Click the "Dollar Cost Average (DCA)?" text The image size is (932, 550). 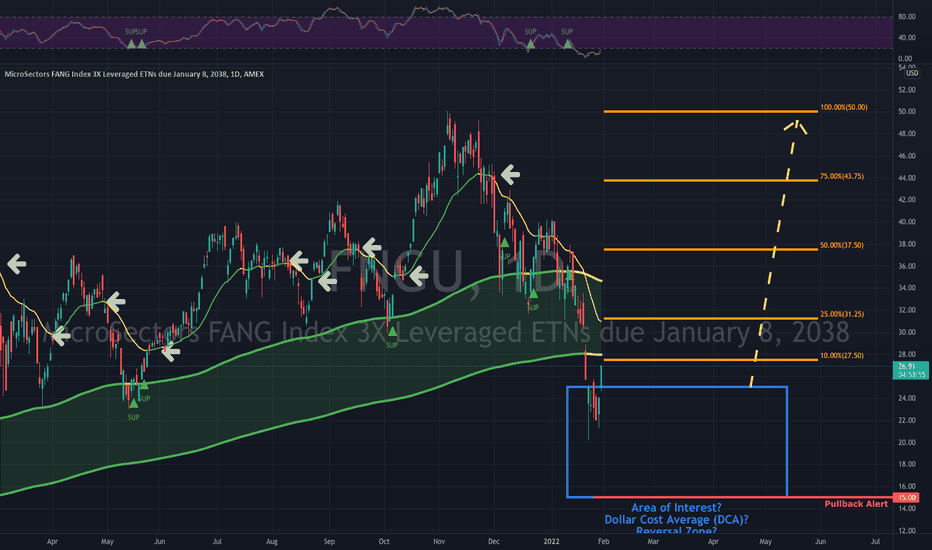click(x=676, y=520)
